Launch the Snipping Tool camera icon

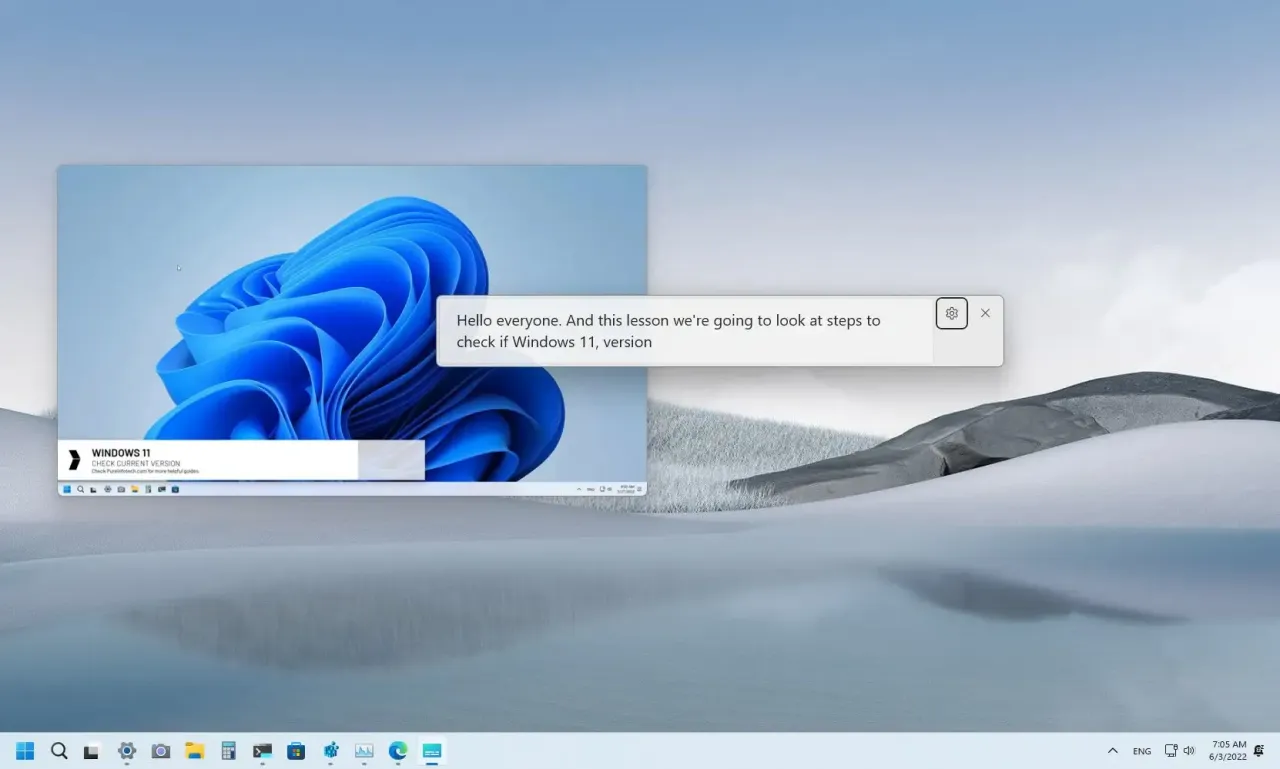click(x=161, y=750)
